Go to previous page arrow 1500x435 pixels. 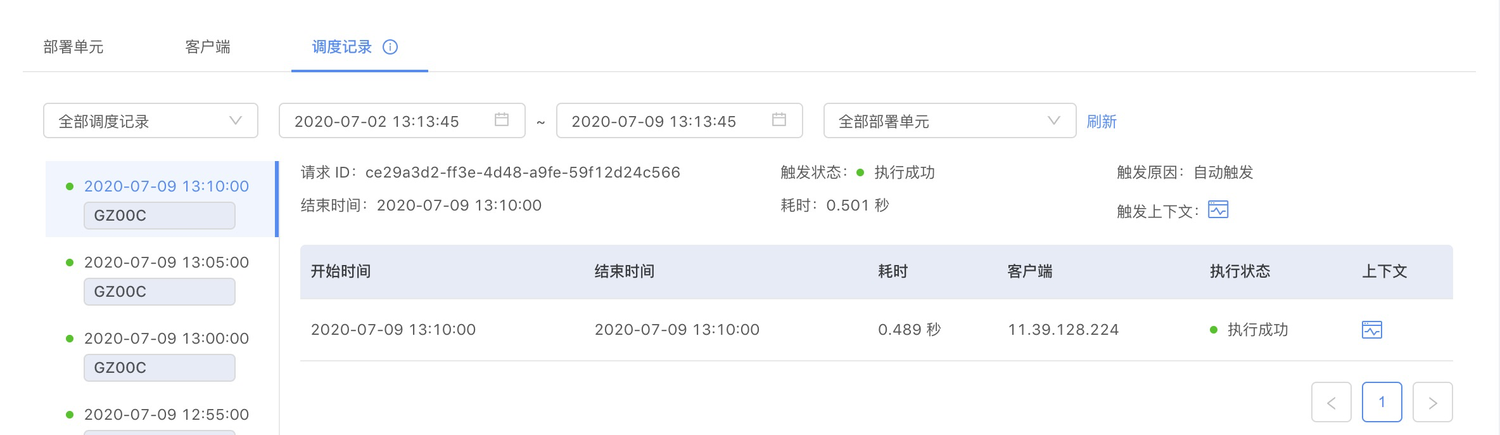pyautogui.click(x=1331, y=402)
